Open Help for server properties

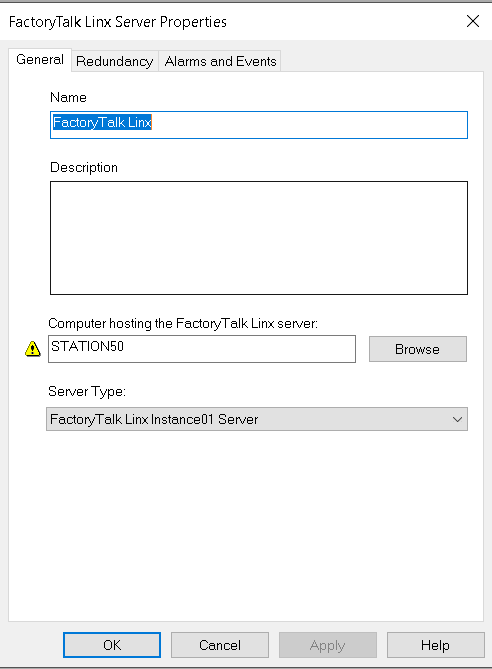pyautogui.click(x=436, y=645)
